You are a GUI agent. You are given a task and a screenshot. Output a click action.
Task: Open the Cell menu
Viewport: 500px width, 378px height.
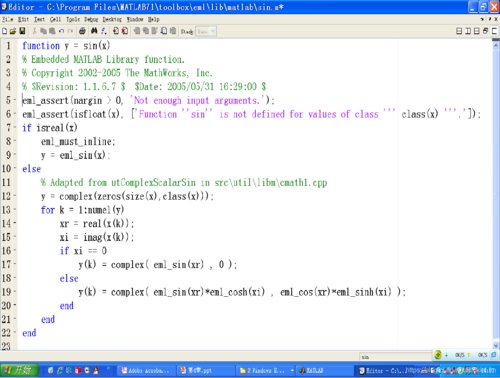[55, 19]
